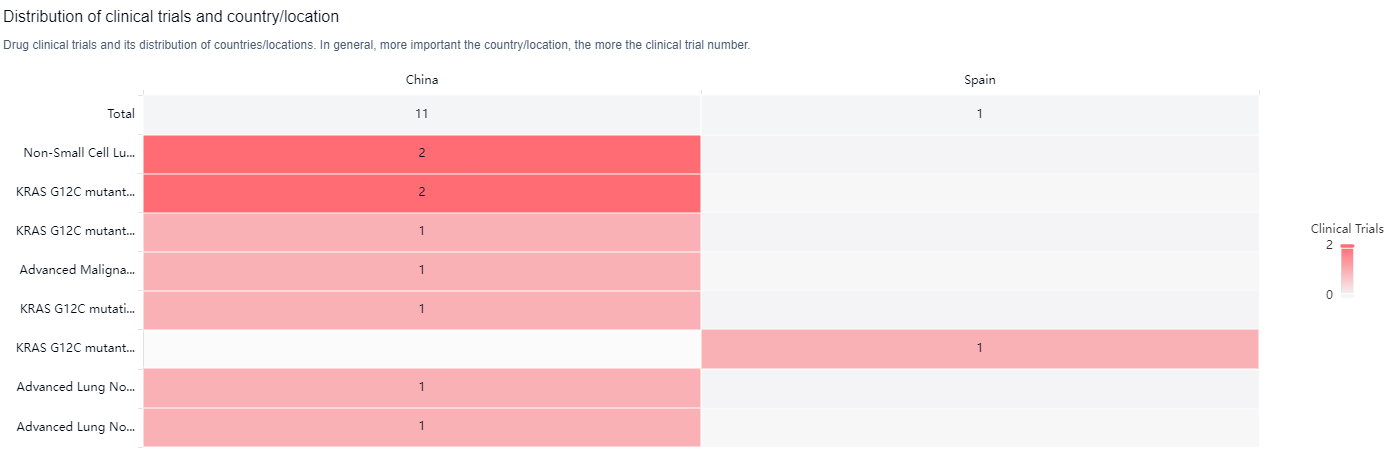Screen dimensions: 1392x461
Task: Click the Spain Total cell showing 1
Action: (979, 114)
